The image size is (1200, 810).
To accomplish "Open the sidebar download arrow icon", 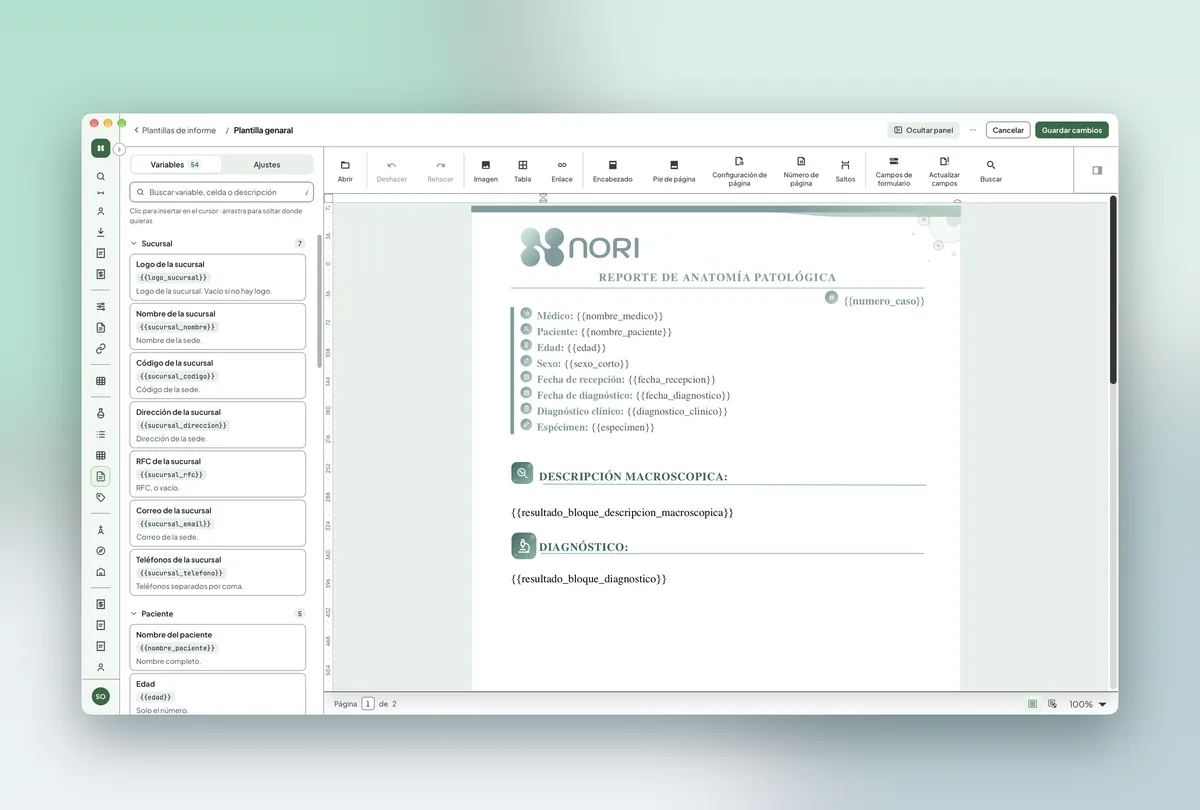I will 100,232.
